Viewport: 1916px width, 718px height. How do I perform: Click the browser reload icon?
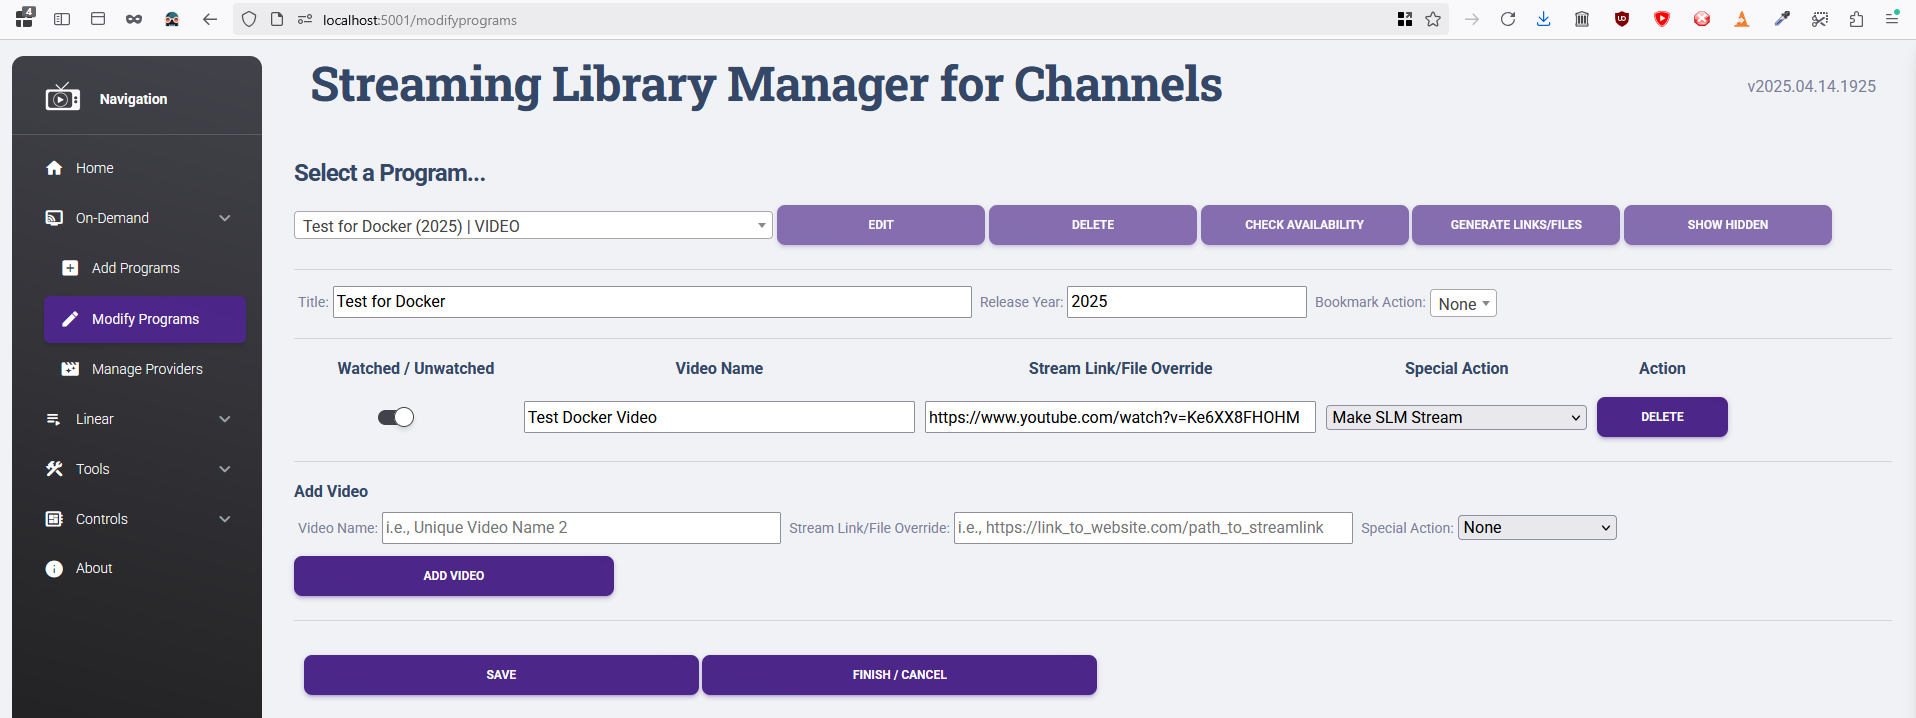pos(1508,19)
